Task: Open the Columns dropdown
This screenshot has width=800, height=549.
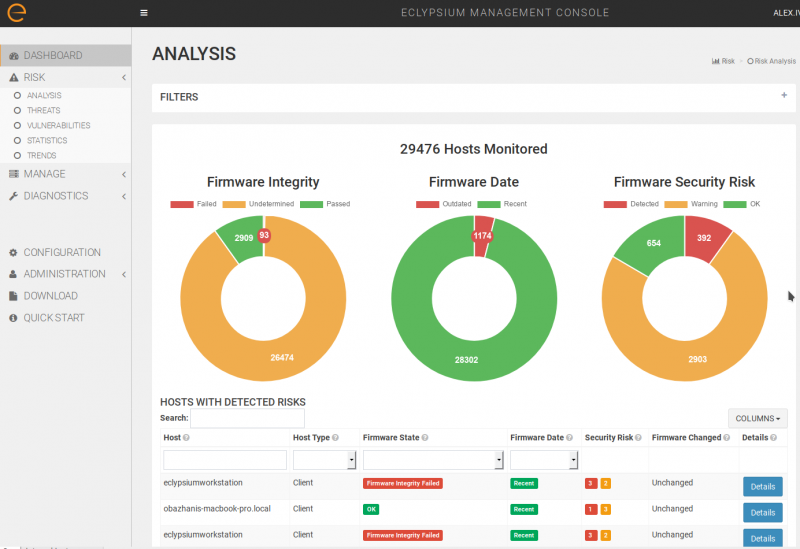Action: [757, 418]
